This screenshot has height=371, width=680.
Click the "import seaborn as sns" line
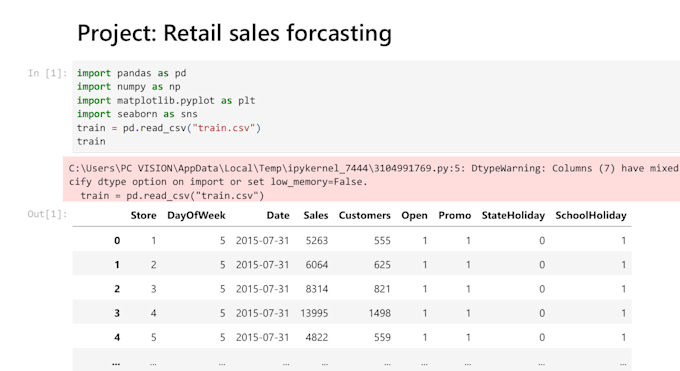coord(137,114)
